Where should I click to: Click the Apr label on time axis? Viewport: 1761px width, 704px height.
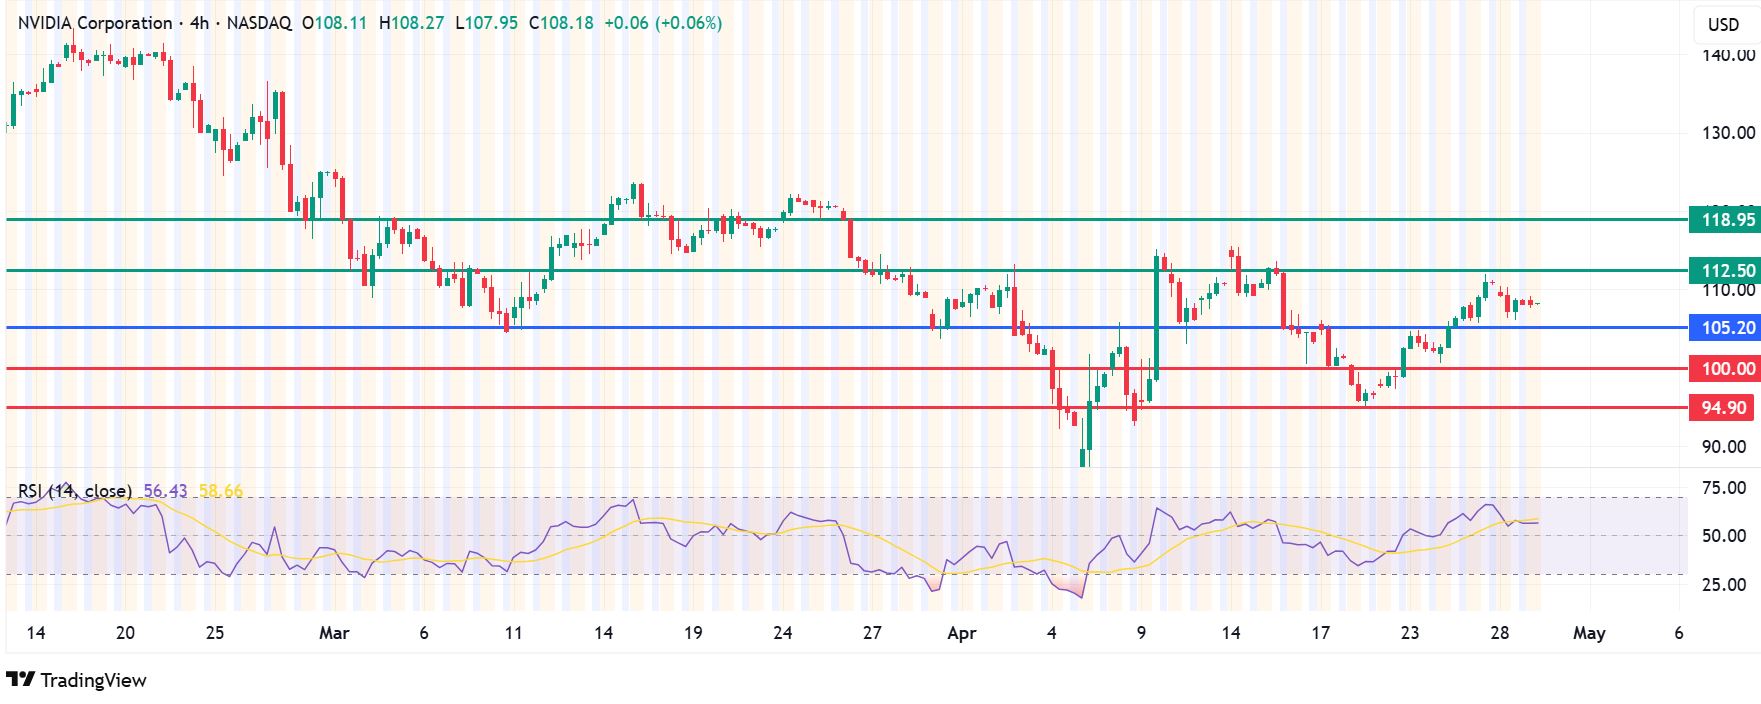tap(961, 633)
